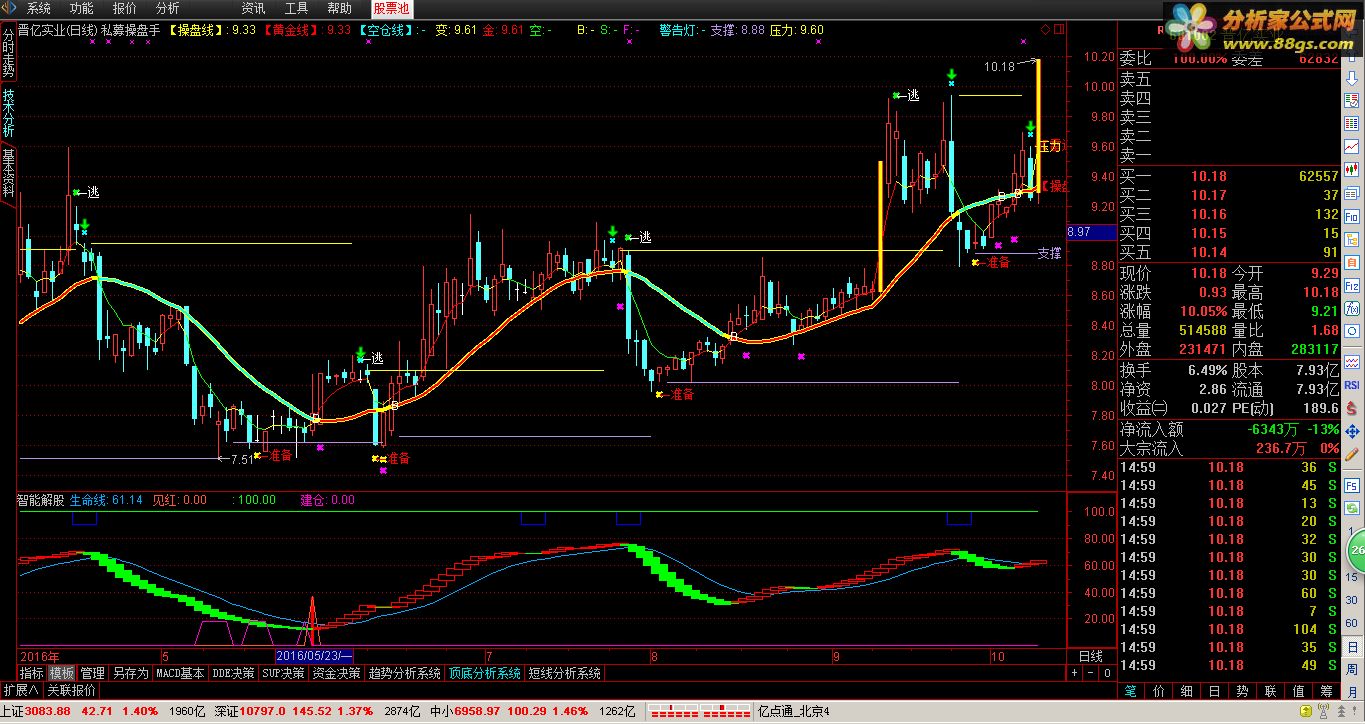
Task: Click the green 26 round badge
Action: click(1357, 549)
